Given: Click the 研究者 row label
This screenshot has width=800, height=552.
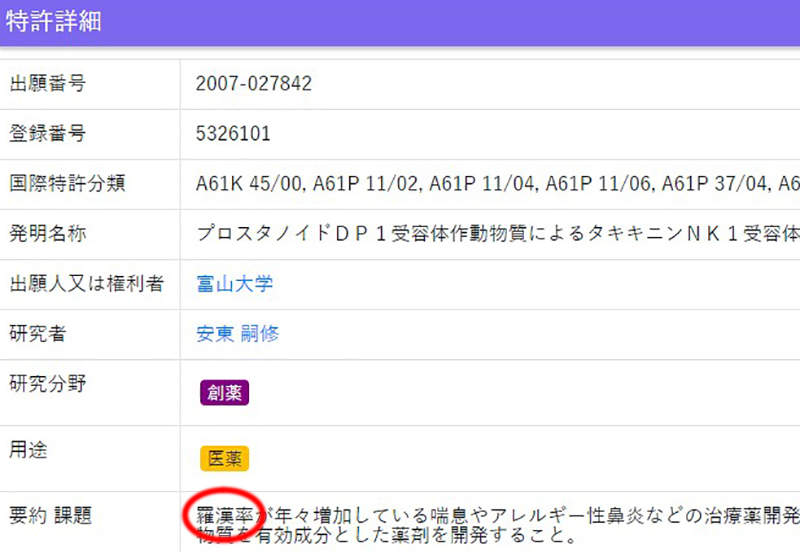Looking at the screenshot, I should 38,334.
